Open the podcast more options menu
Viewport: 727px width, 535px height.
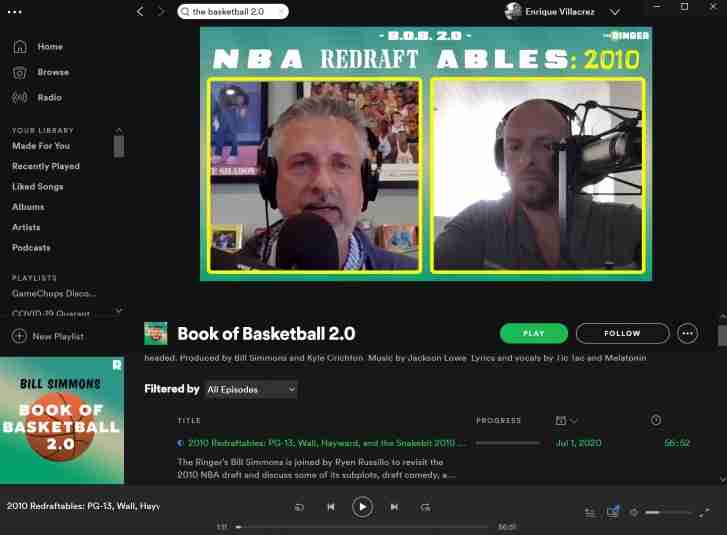pyautogui.click(x=687, y=333)
